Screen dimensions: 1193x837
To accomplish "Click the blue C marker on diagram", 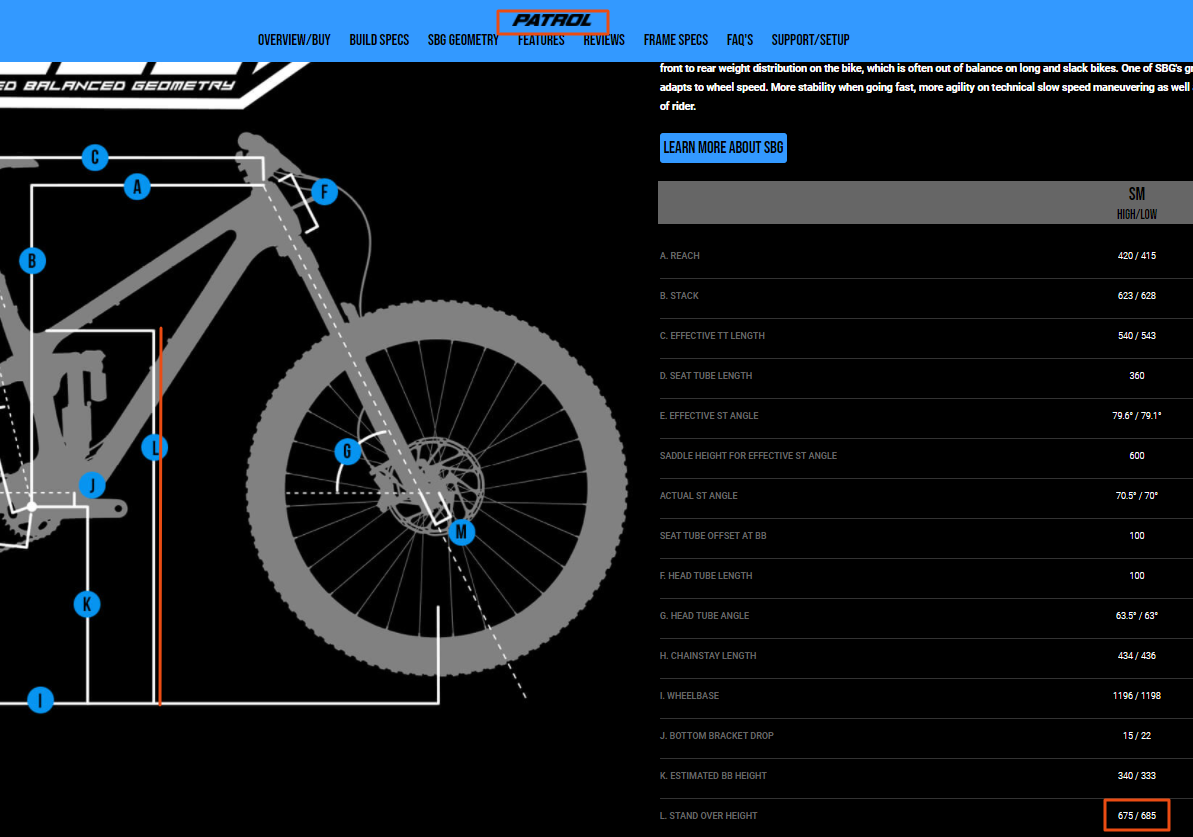I will point(94,157).
